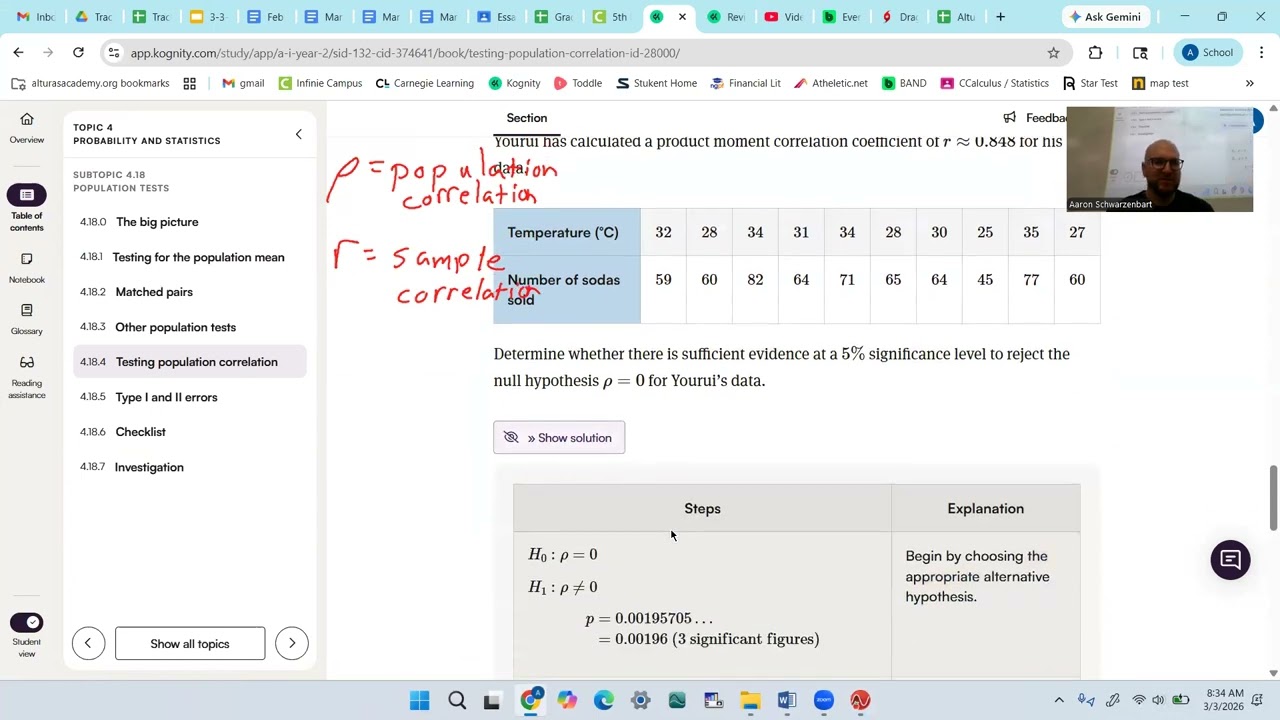
Task: Click Show all topics button
Action: 190,643
